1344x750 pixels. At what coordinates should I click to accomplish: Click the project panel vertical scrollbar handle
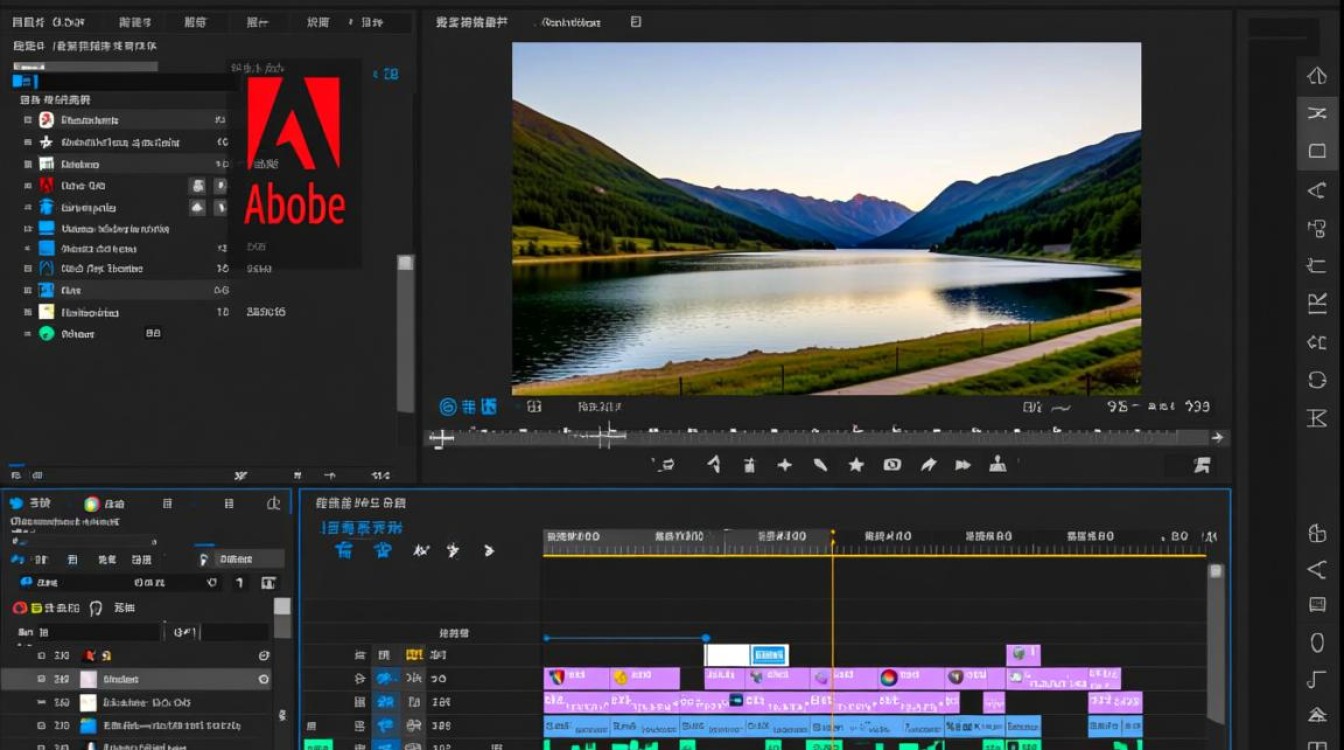coord(405,262)
